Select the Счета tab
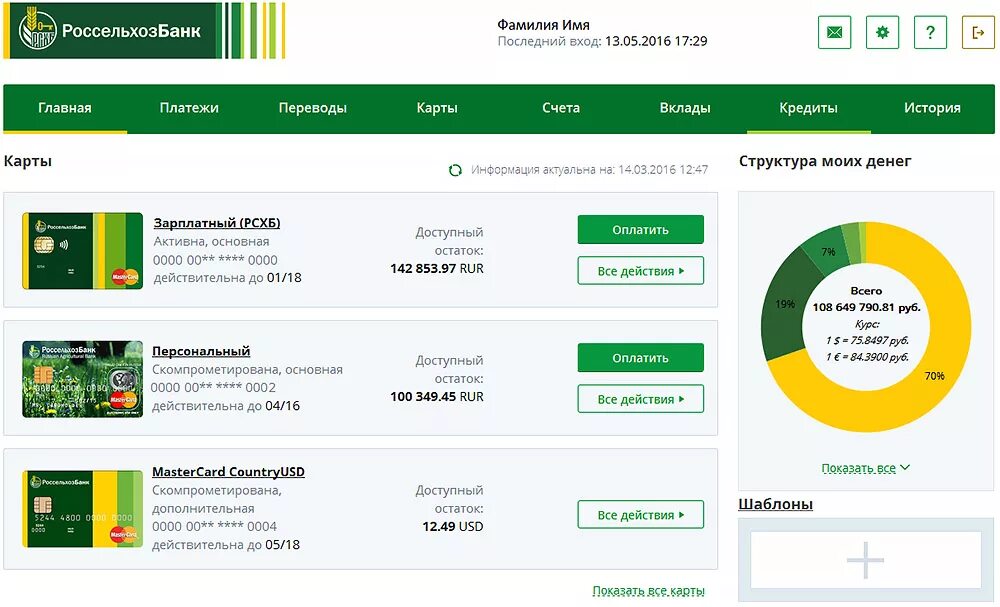1000x607 pixels. [x=561, y=108]
